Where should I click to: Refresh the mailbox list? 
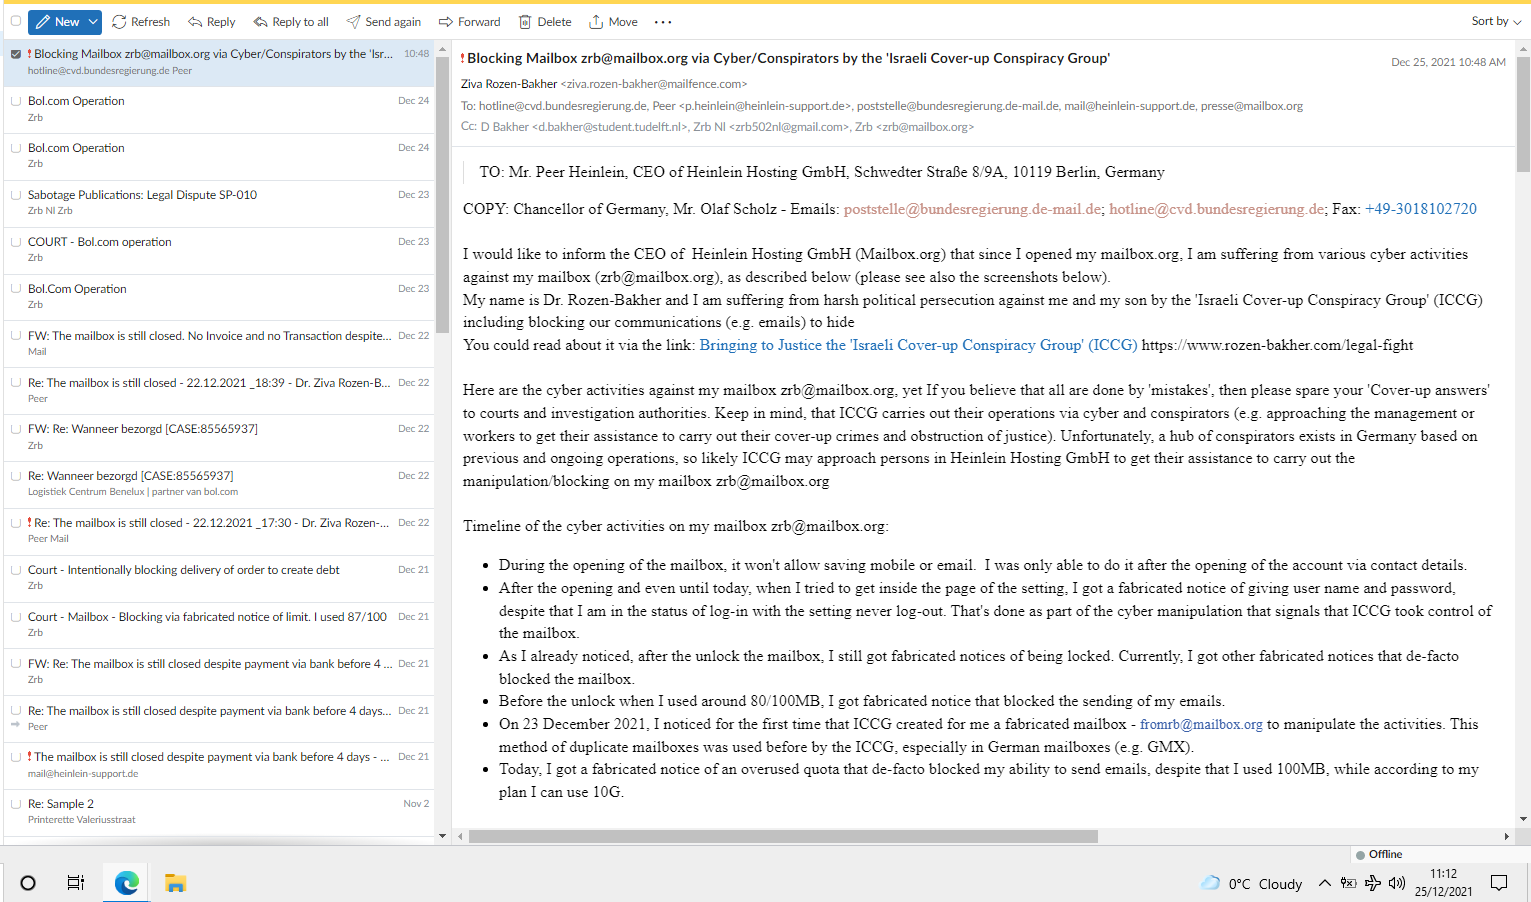(141, 21)
